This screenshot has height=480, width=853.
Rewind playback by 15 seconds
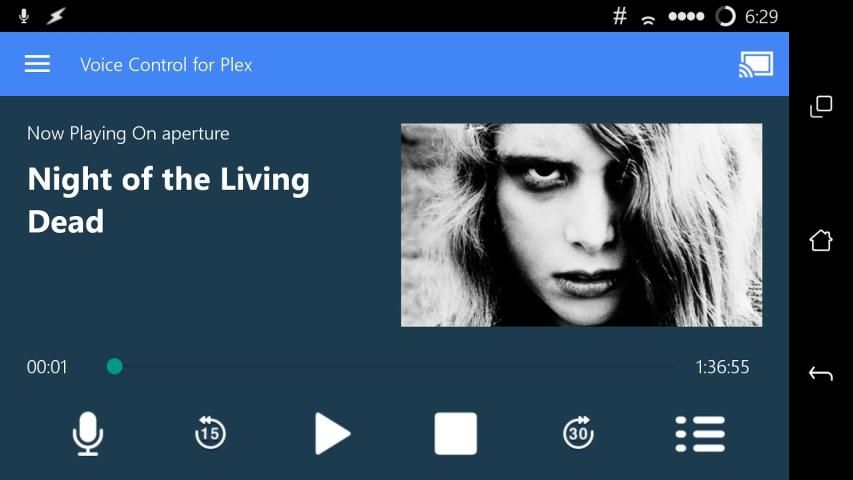pos(210,434)
